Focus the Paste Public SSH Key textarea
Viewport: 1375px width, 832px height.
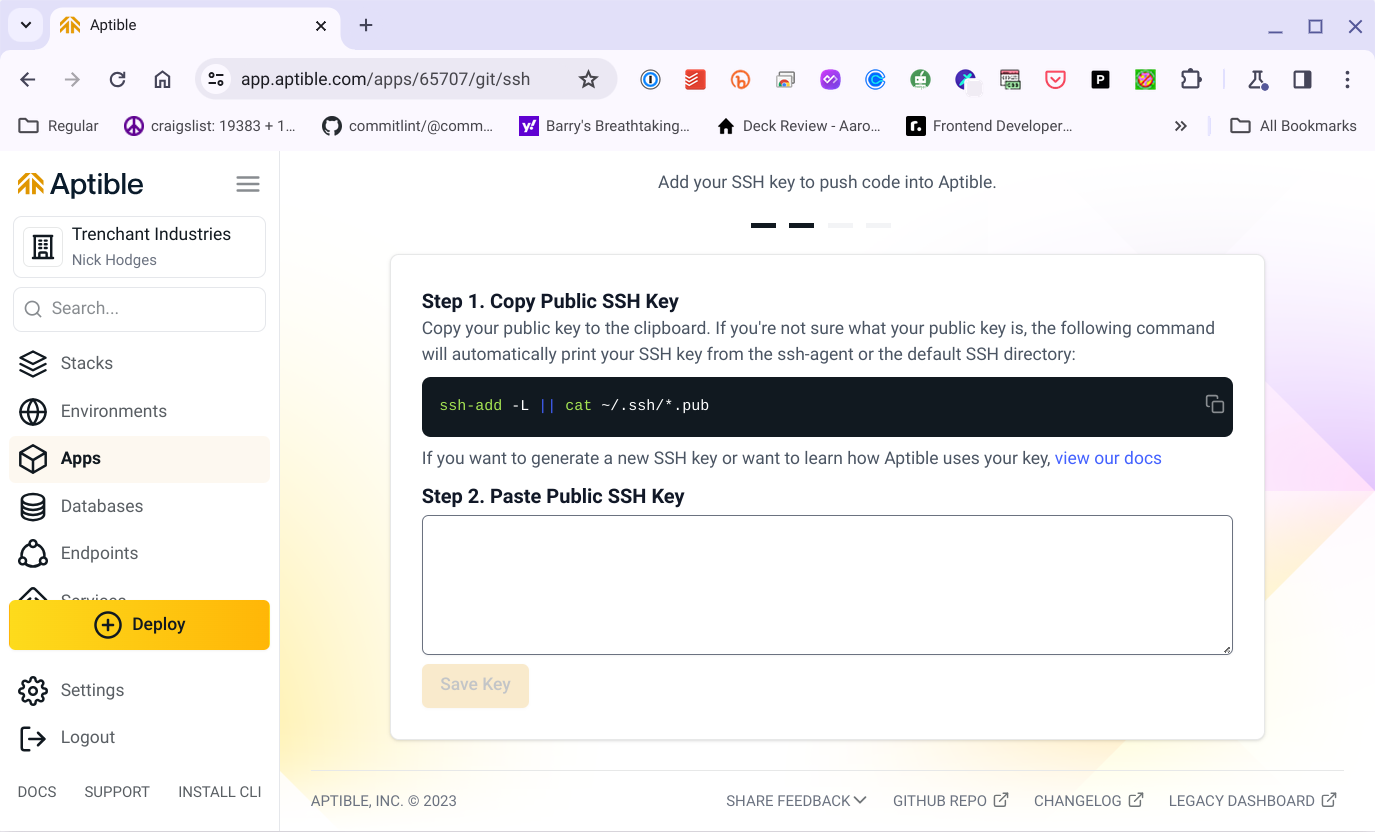point(827,585)
